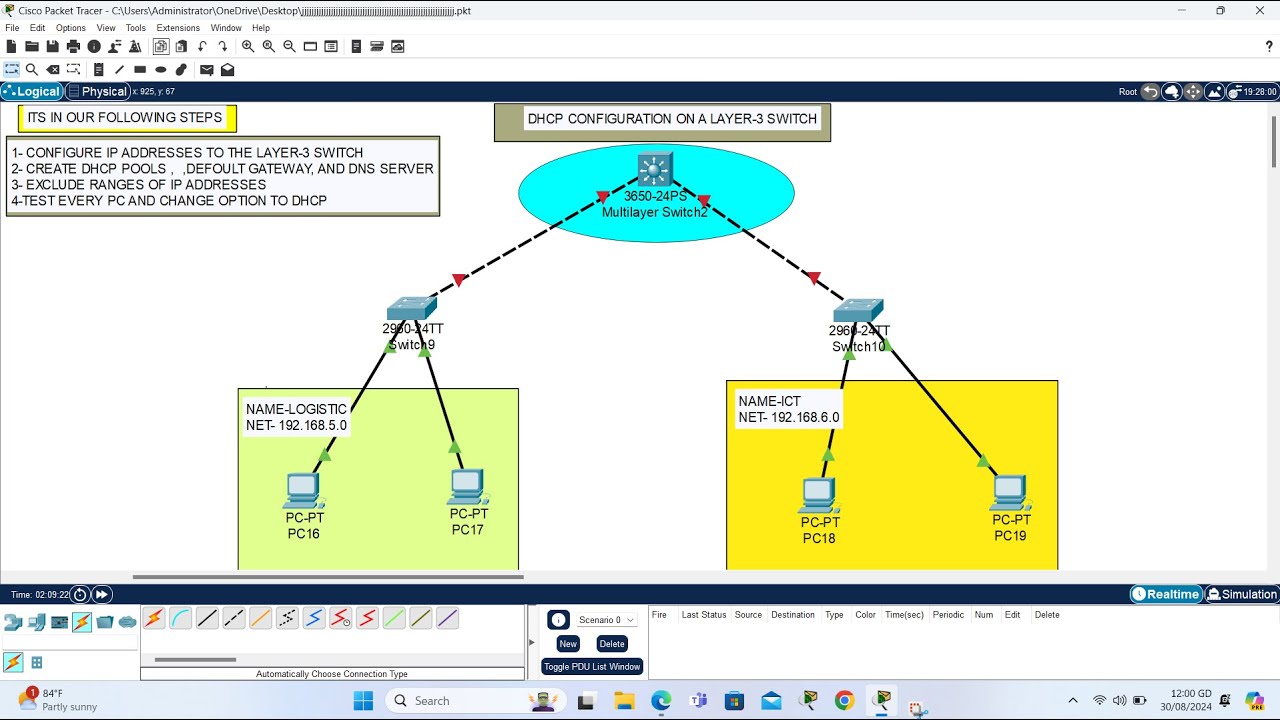The height and width of the screenshot is (720, 1280).
Task: Click the Undo arrow icon
Action: tap(202, 46)
